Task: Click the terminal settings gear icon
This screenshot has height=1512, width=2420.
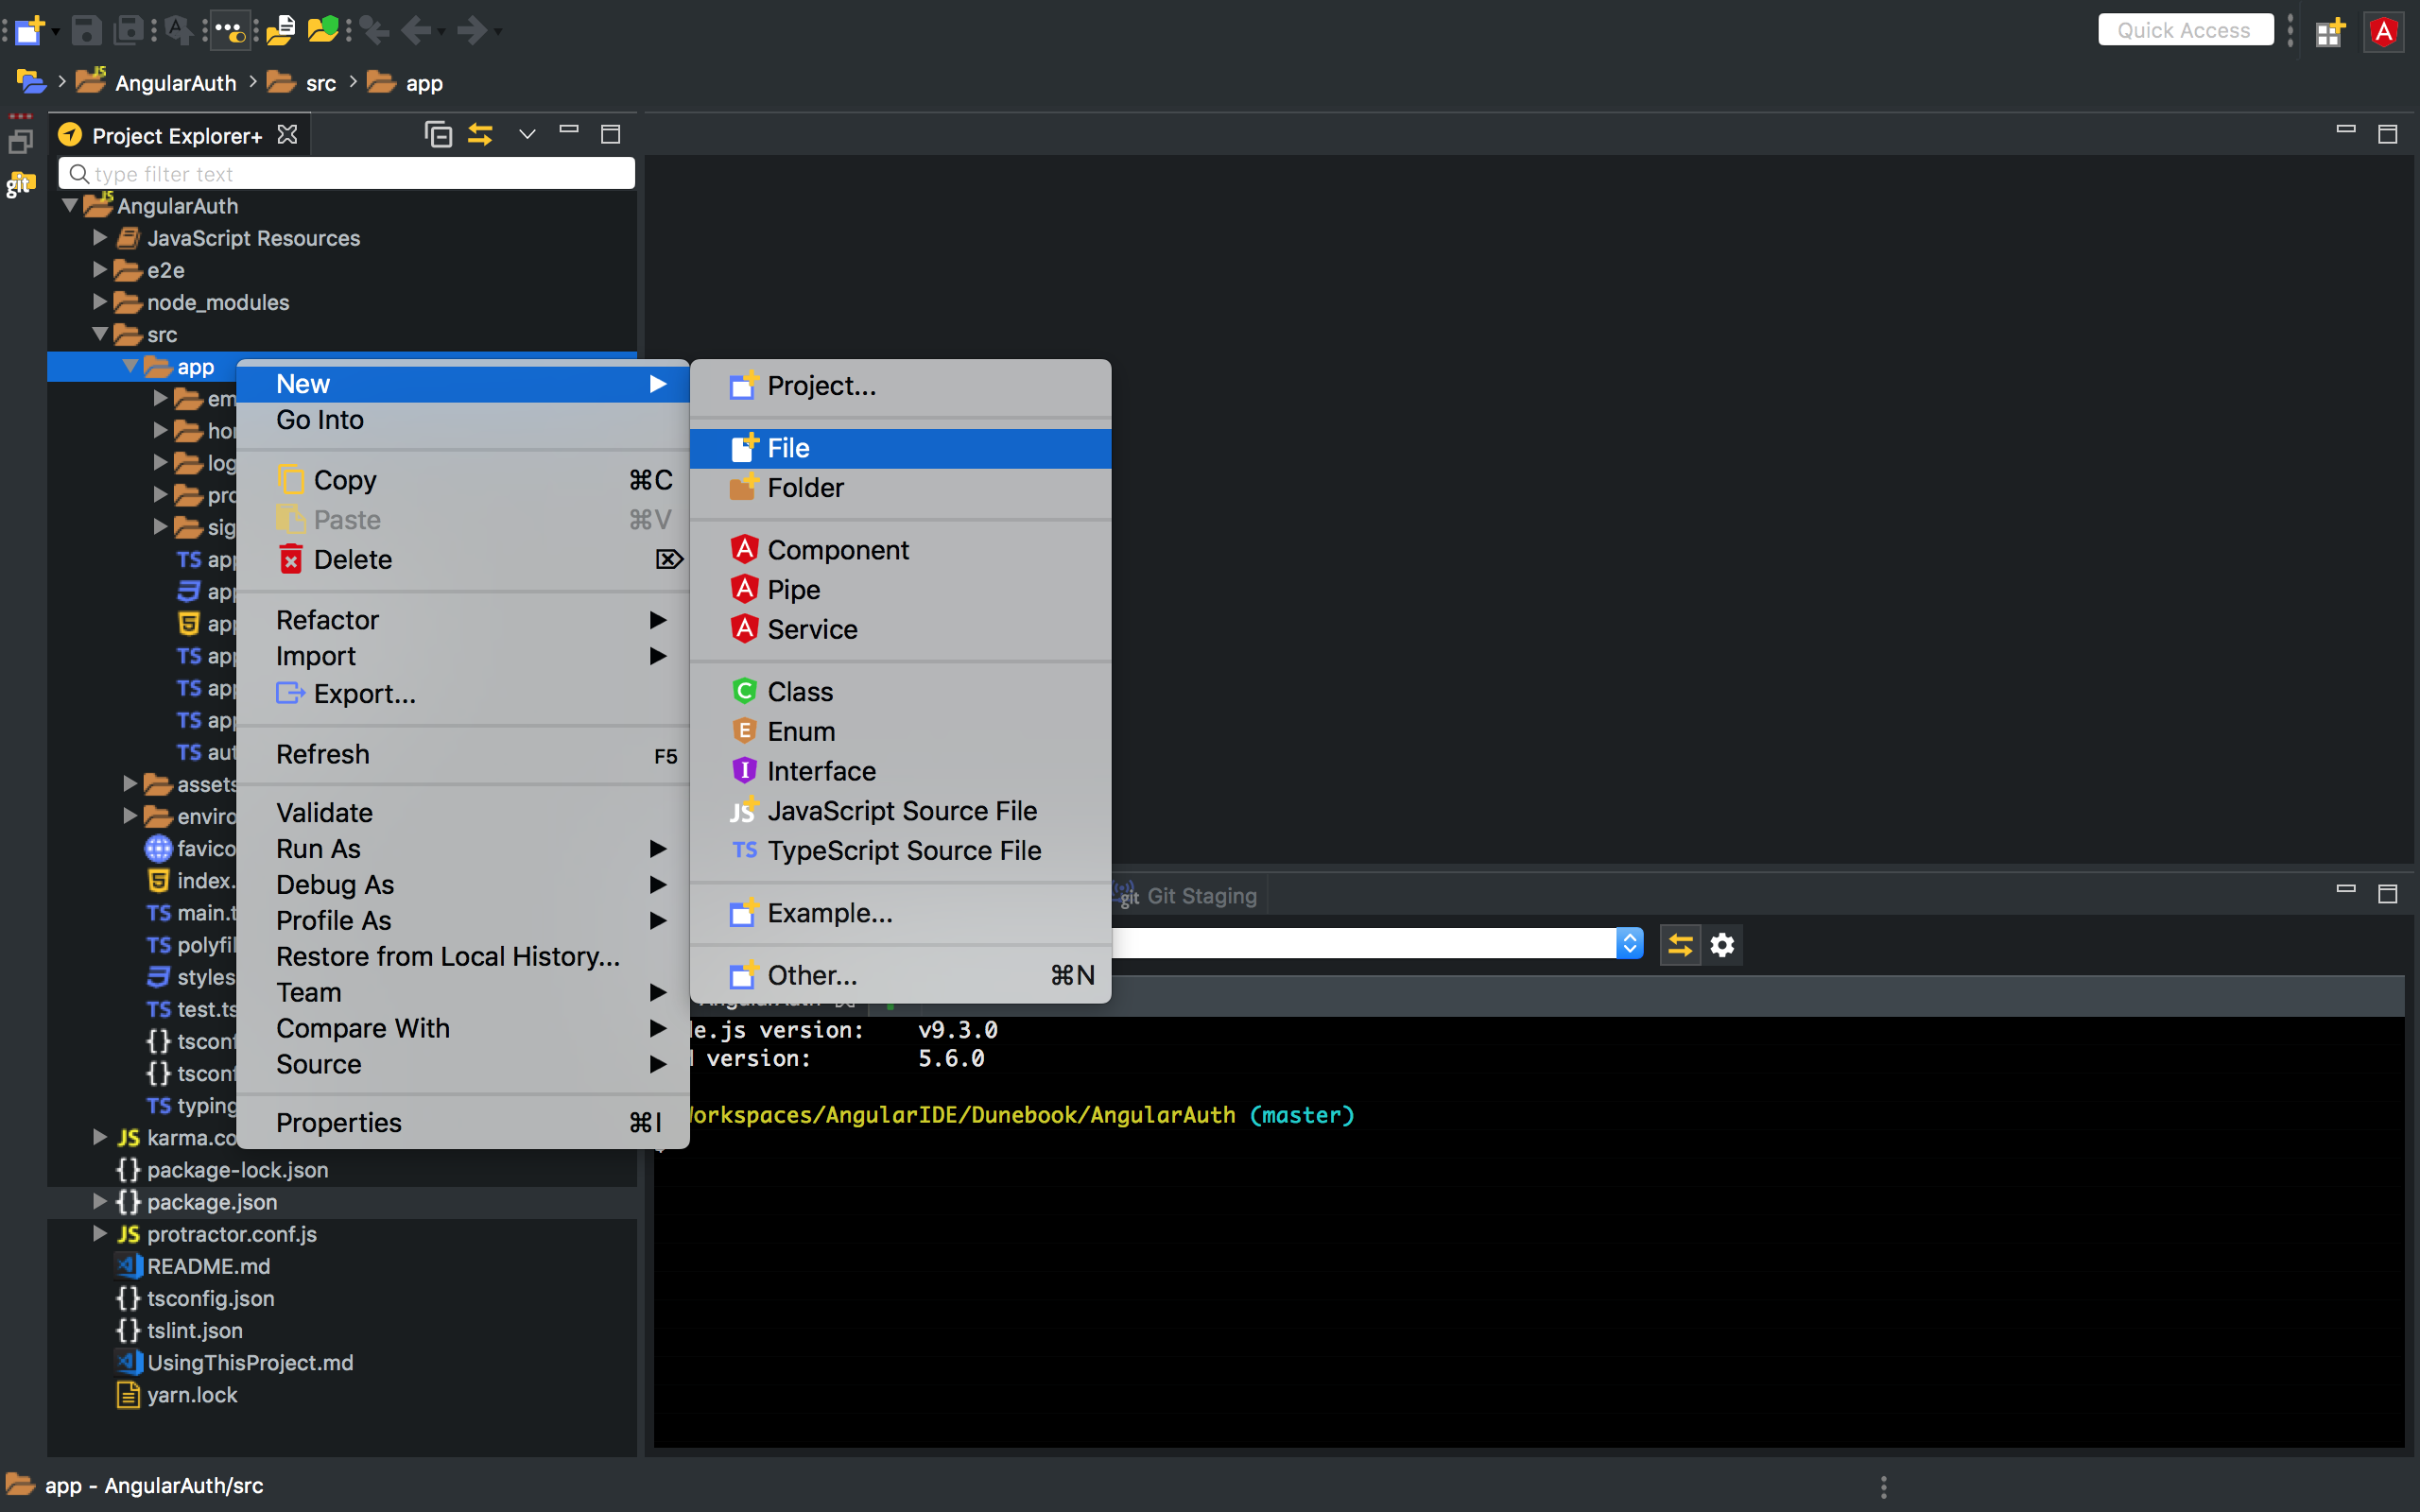Action: (1722, 944)
